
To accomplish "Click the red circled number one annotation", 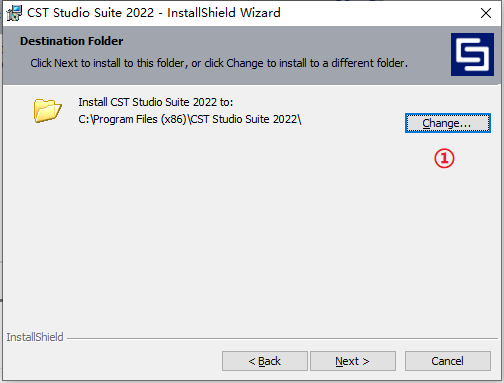I will pyautogui.click(x=444, y=158).
